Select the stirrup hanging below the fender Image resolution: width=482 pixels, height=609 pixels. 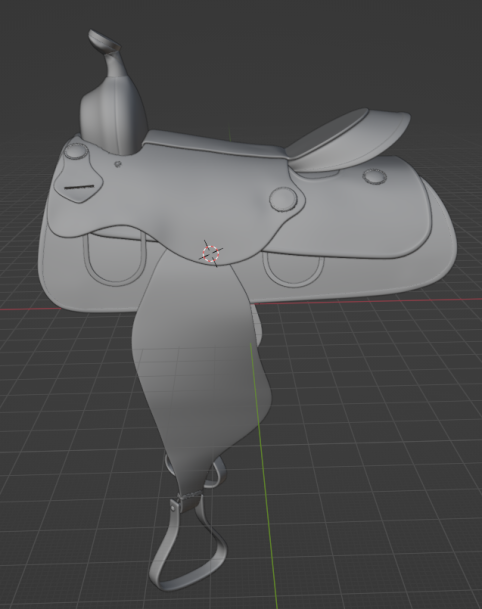[x=188, y=544]
